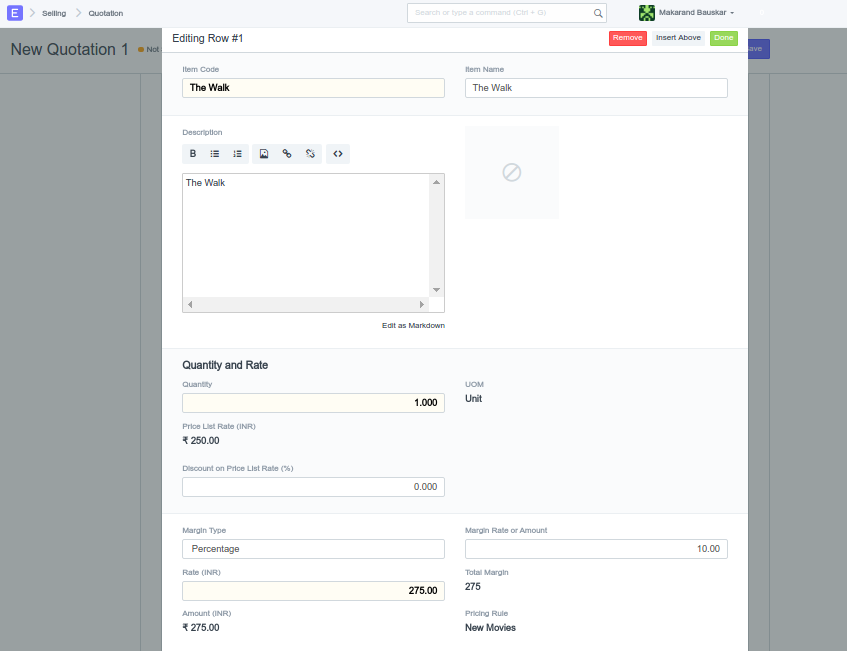Click the search magnifier icon
The image size is (847, 651).
(x=598, y=13)
